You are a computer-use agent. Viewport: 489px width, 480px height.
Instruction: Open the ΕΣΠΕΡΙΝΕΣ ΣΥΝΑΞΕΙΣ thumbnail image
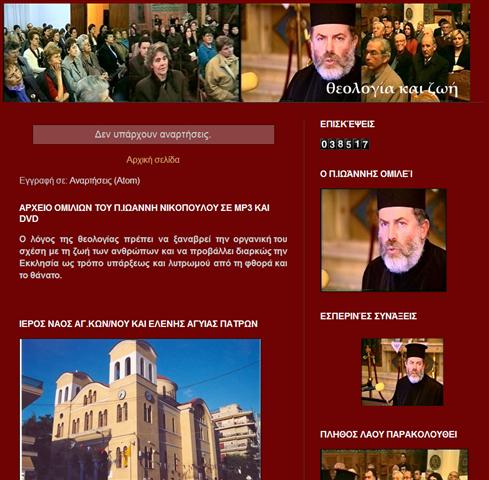[402, 372]
